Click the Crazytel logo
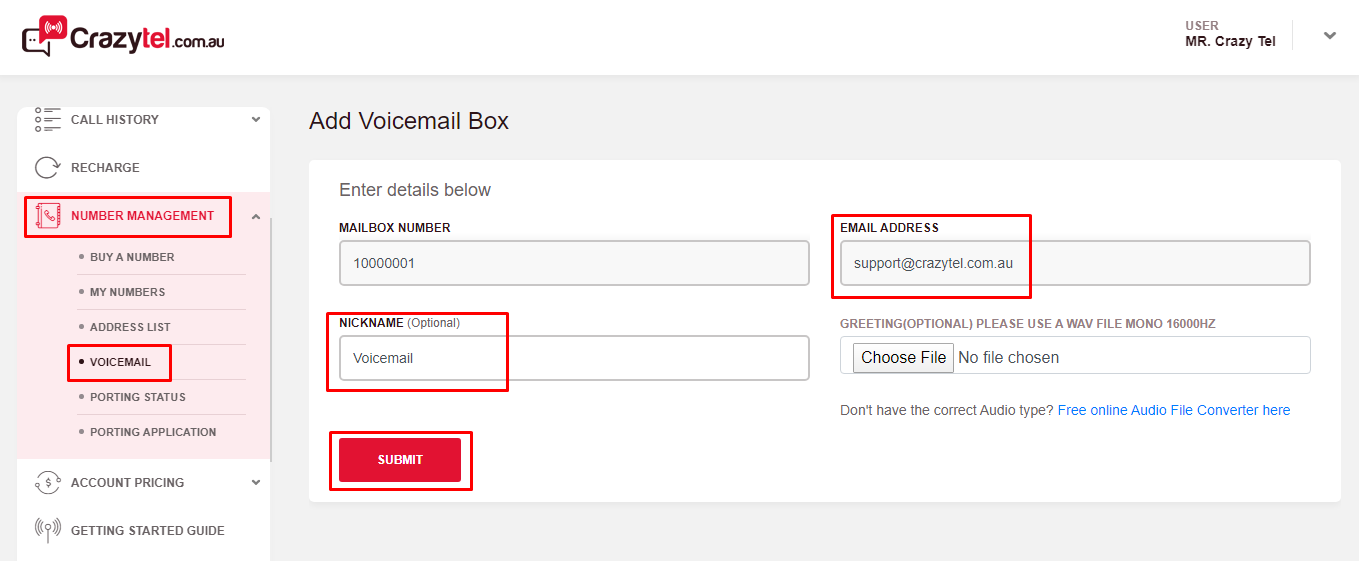Image resolution: width=1359 pixels, height=561 pixels. click(123, 37)
